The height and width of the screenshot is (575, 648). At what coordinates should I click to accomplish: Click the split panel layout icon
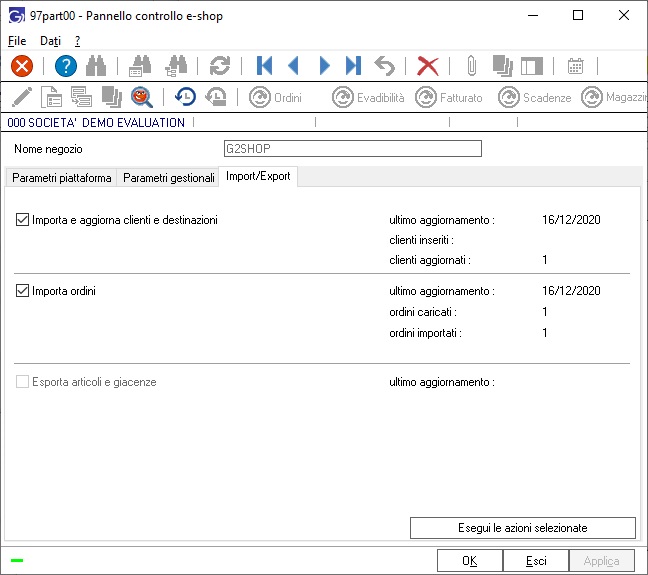[x=532, y=66]
